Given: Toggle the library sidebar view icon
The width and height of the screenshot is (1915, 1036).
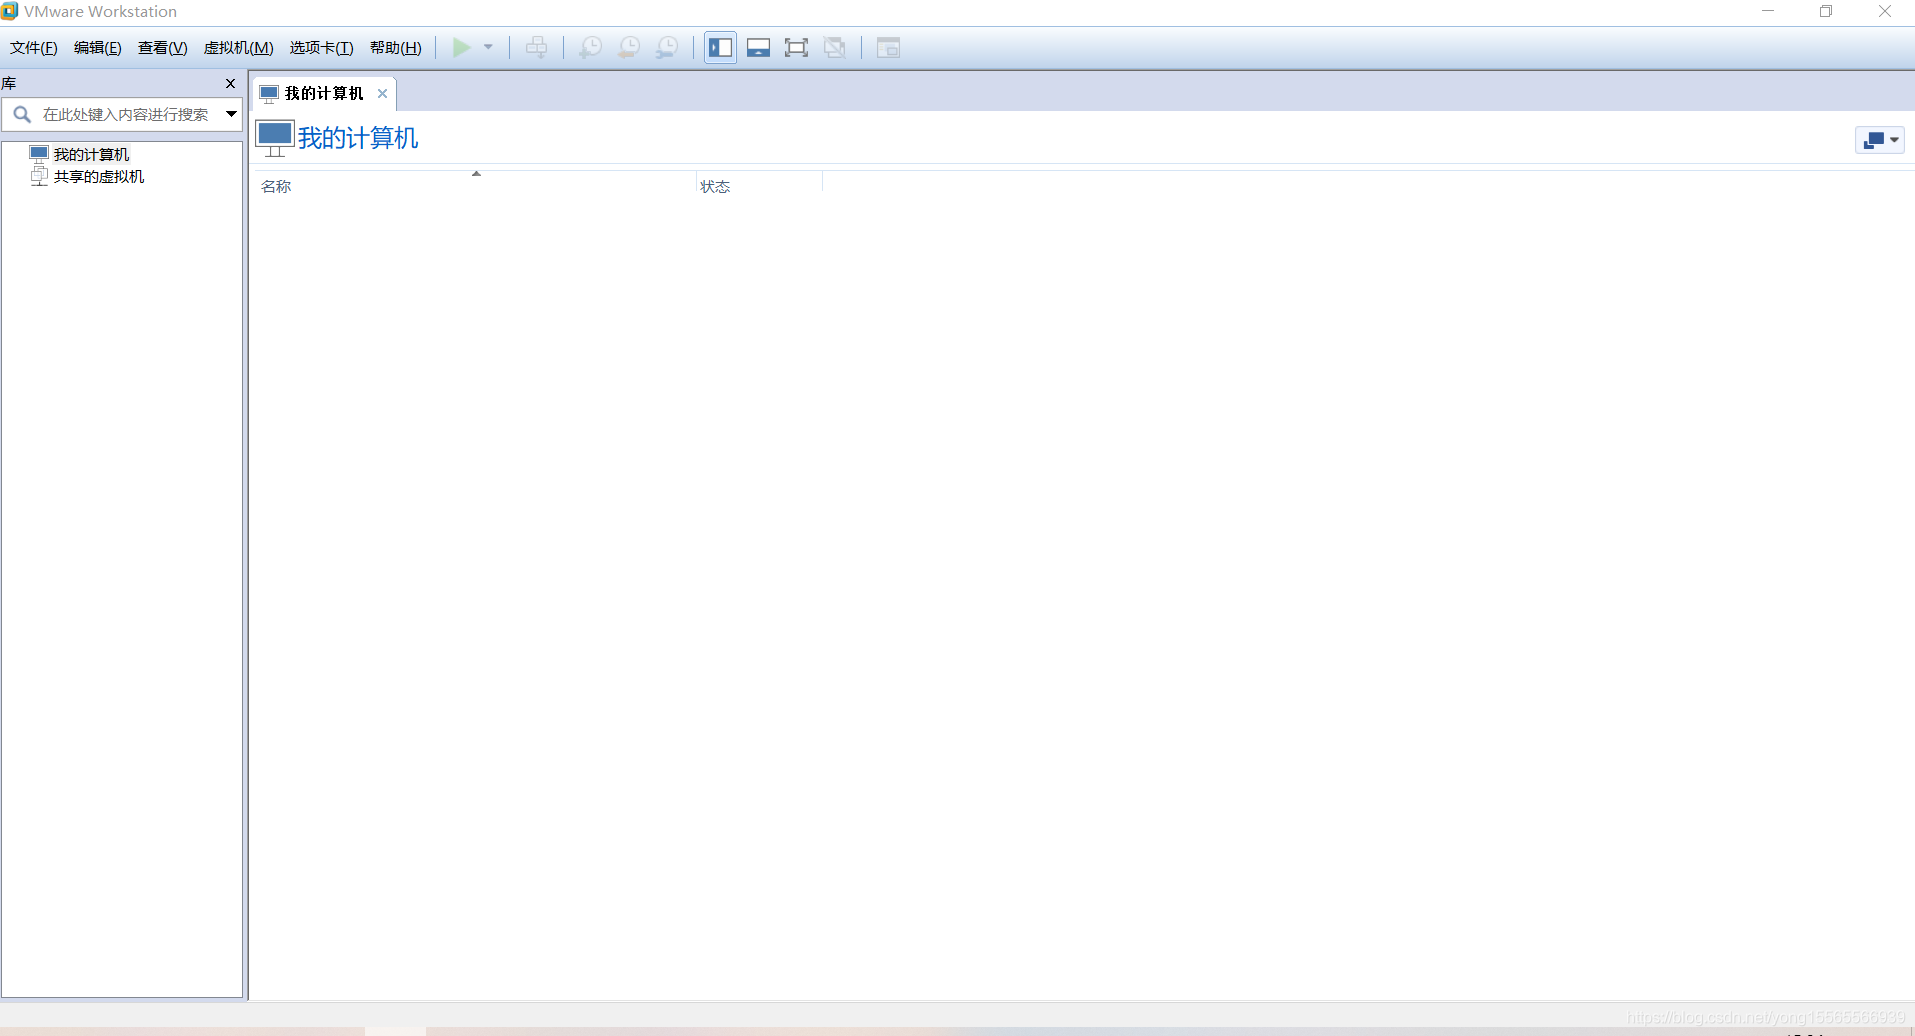Looking at the screenshot, I should 720,48.
